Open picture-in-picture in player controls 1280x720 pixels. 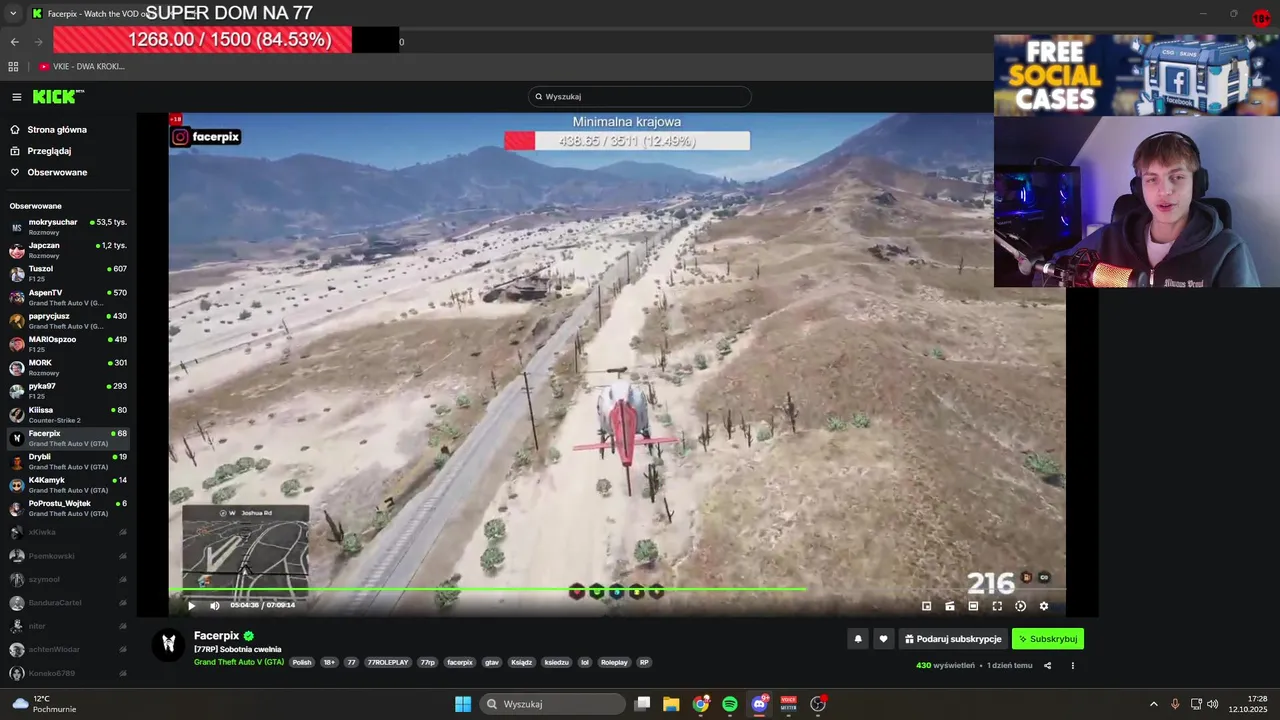coord(926,606)
